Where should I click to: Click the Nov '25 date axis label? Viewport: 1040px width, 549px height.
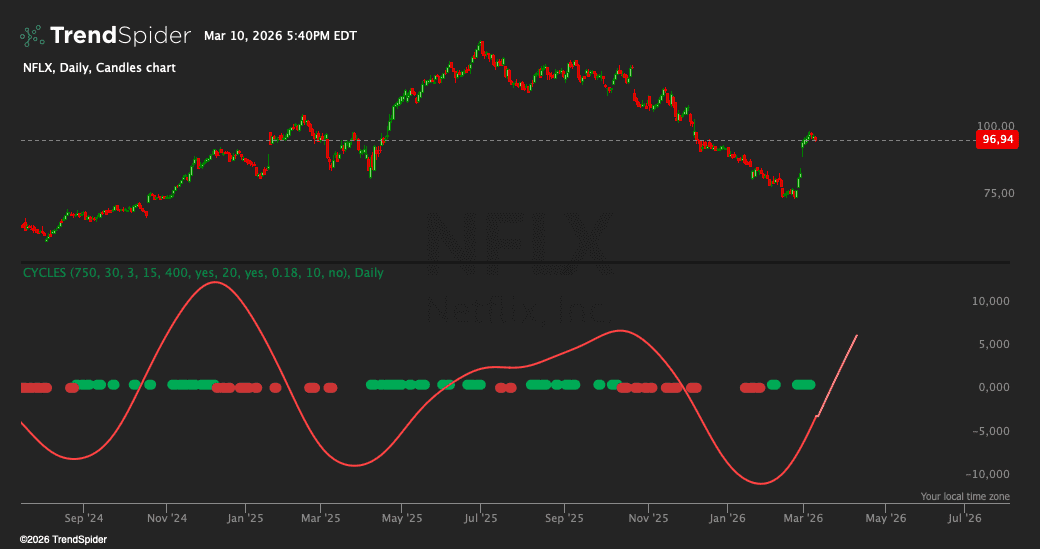[x=648, y=518]
